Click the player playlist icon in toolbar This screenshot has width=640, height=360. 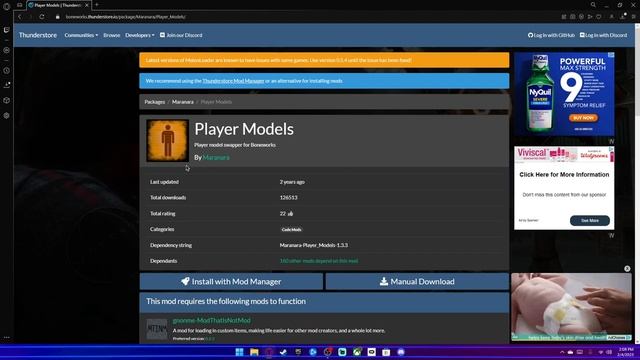(590, 17)
